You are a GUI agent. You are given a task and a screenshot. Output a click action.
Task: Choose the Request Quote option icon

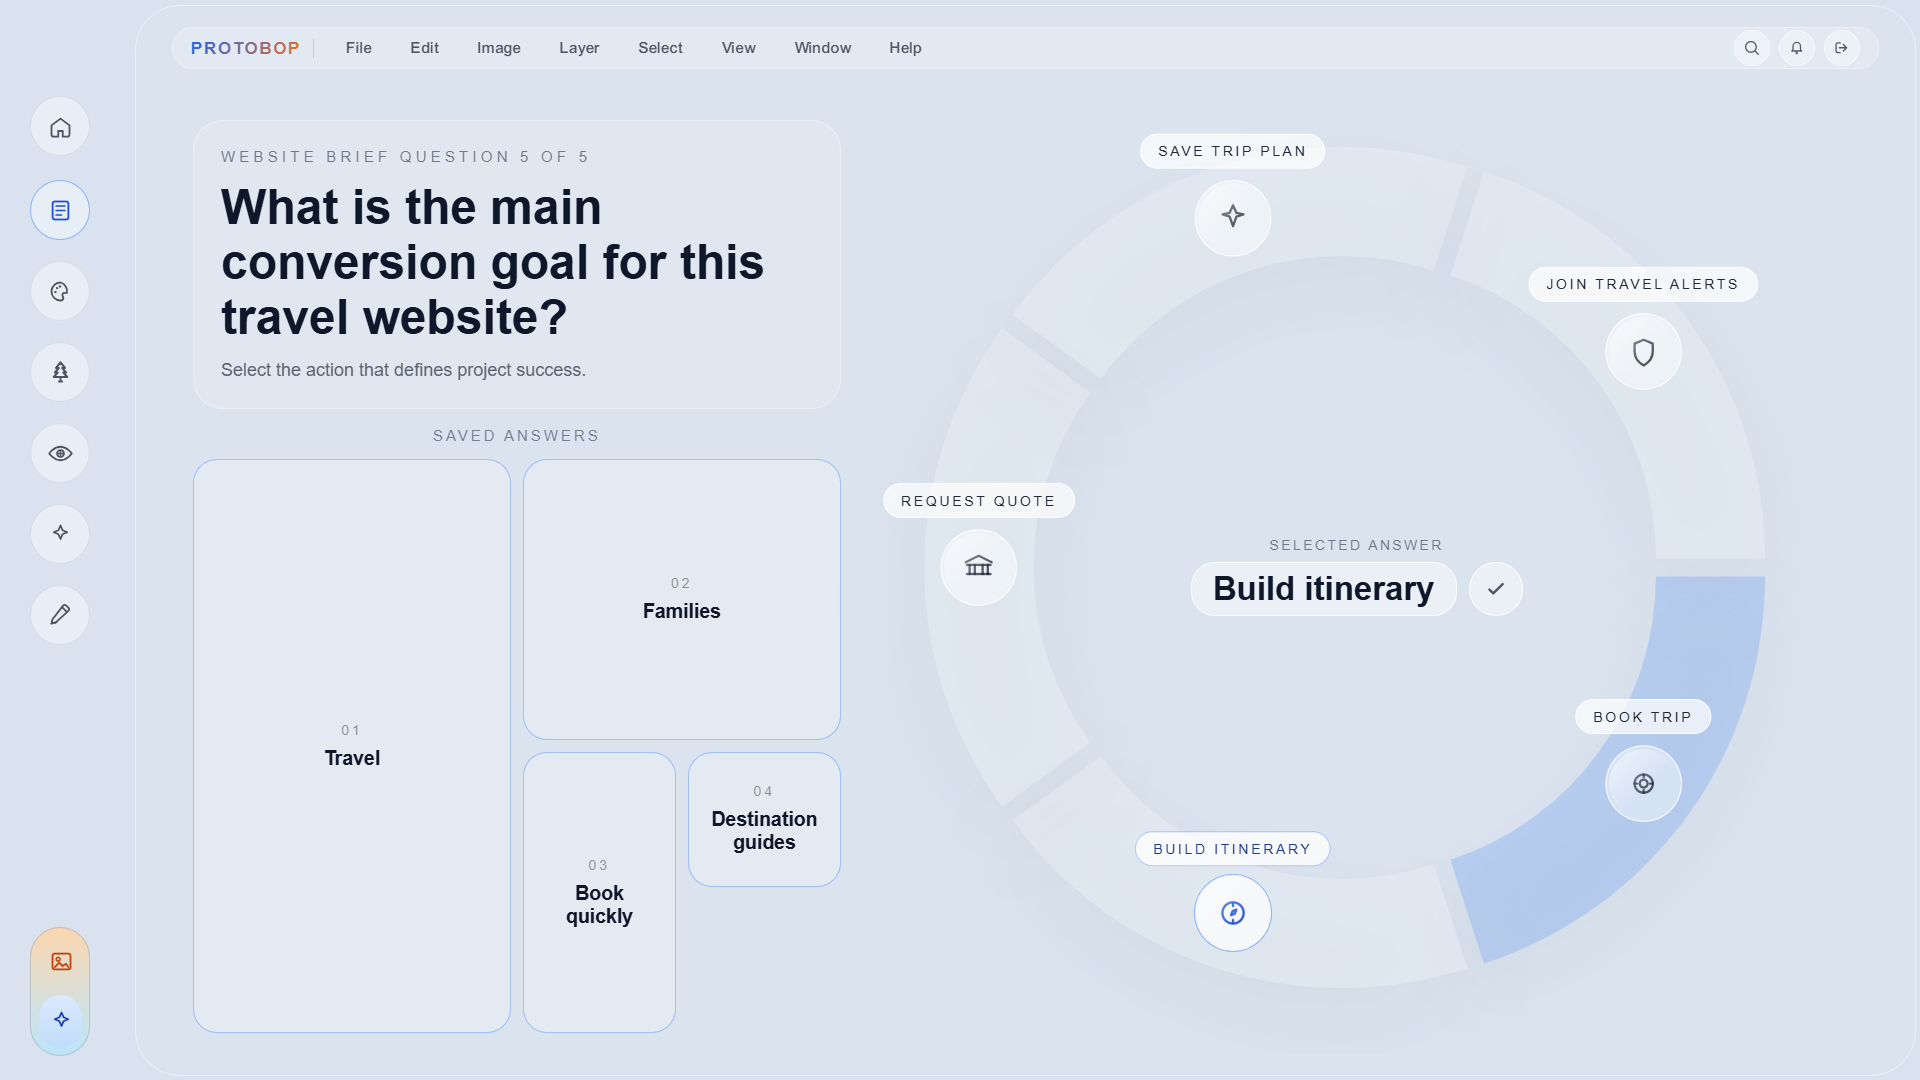coord(978,567)
